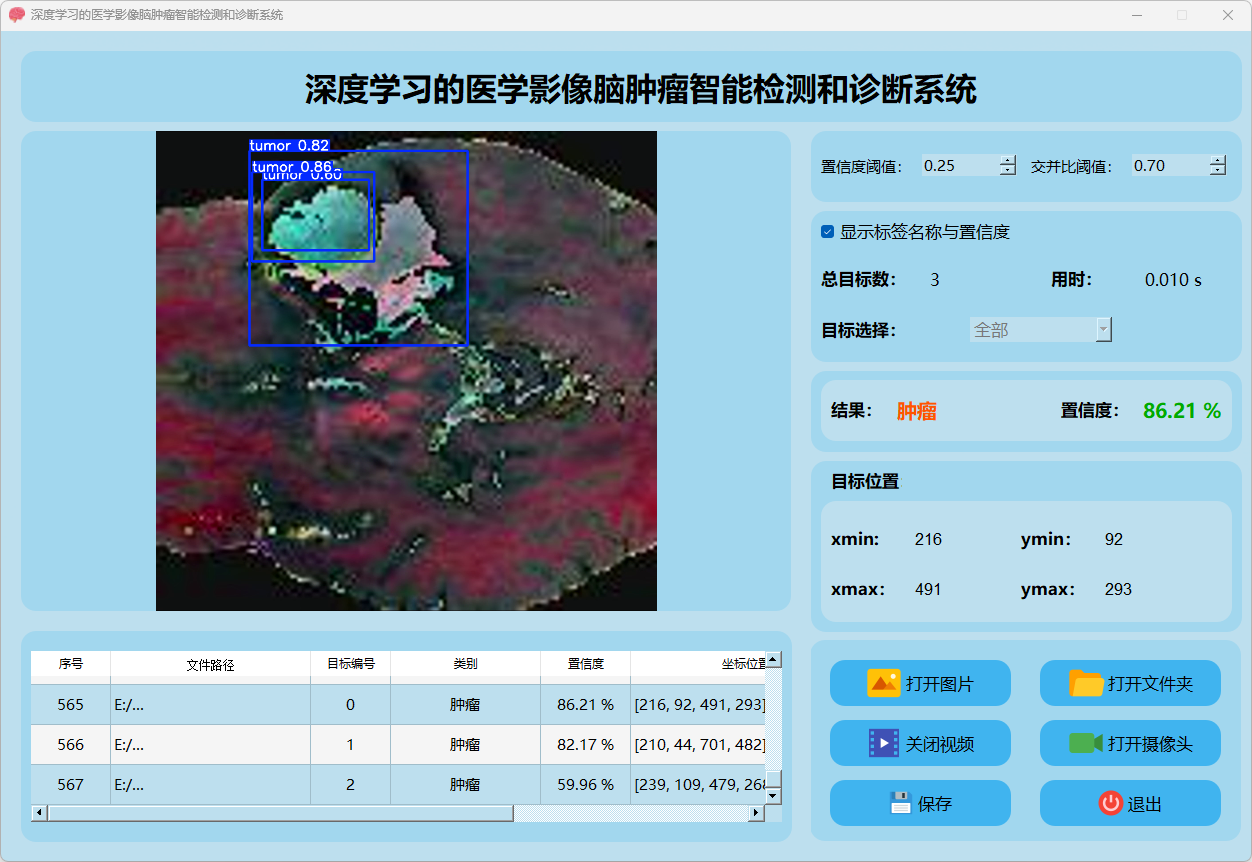
Task: Click the 置信度阈值 input field showing 0.25
Action: pyautogui.click(x=958, y=166)
